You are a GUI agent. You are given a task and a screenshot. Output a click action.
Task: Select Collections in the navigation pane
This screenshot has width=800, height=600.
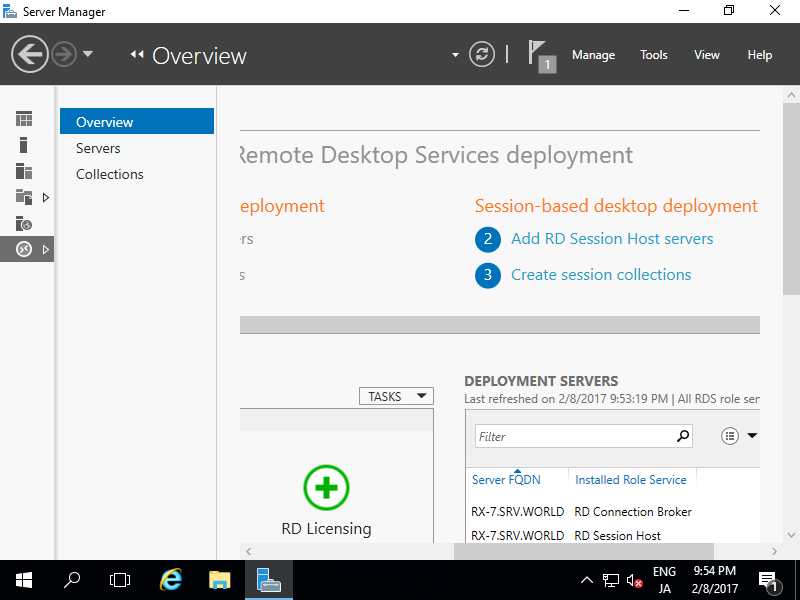[110, 174]
